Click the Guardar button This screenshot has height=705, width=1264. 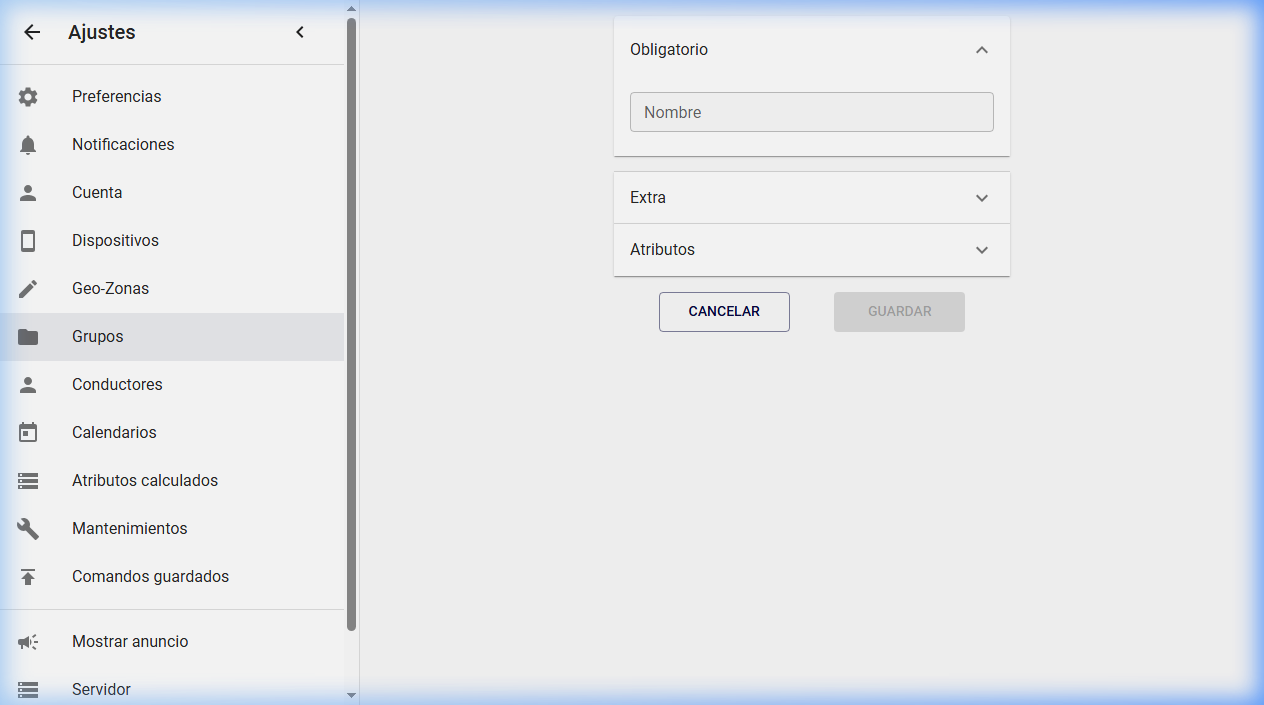click(899, 312)
